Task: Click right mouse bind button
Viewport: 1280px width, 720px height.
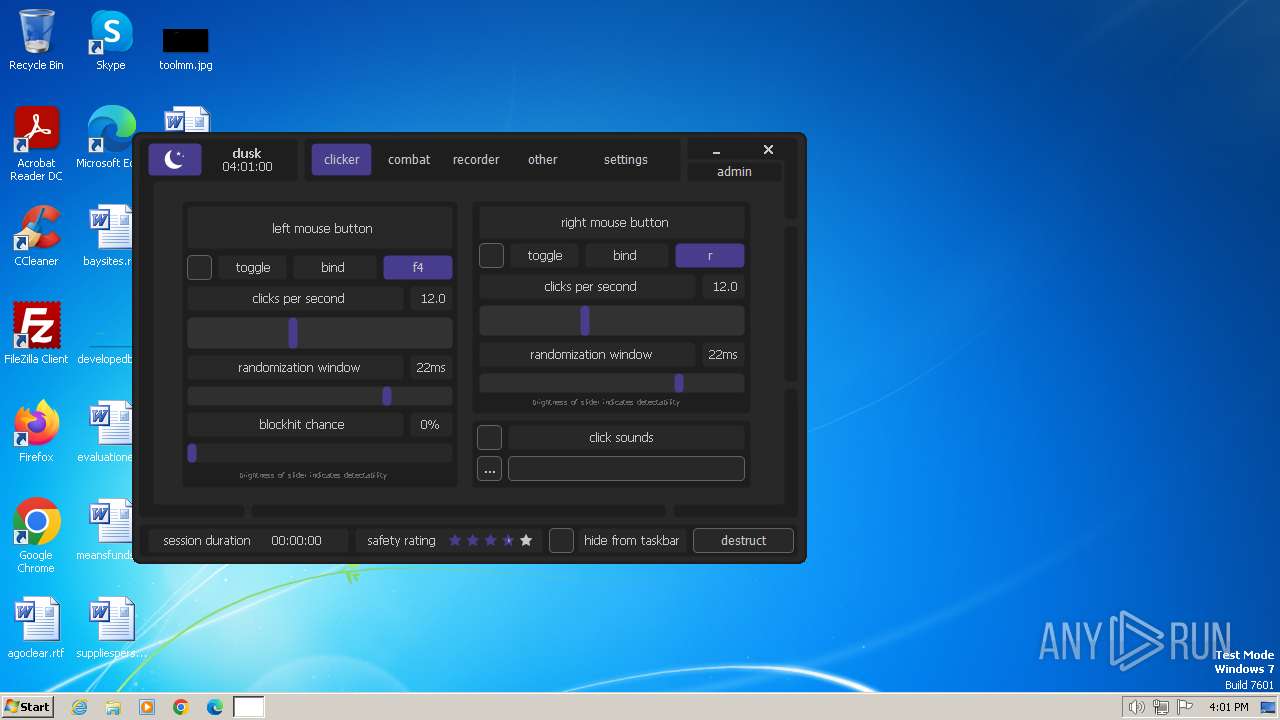Action: [x=625, y=255]
